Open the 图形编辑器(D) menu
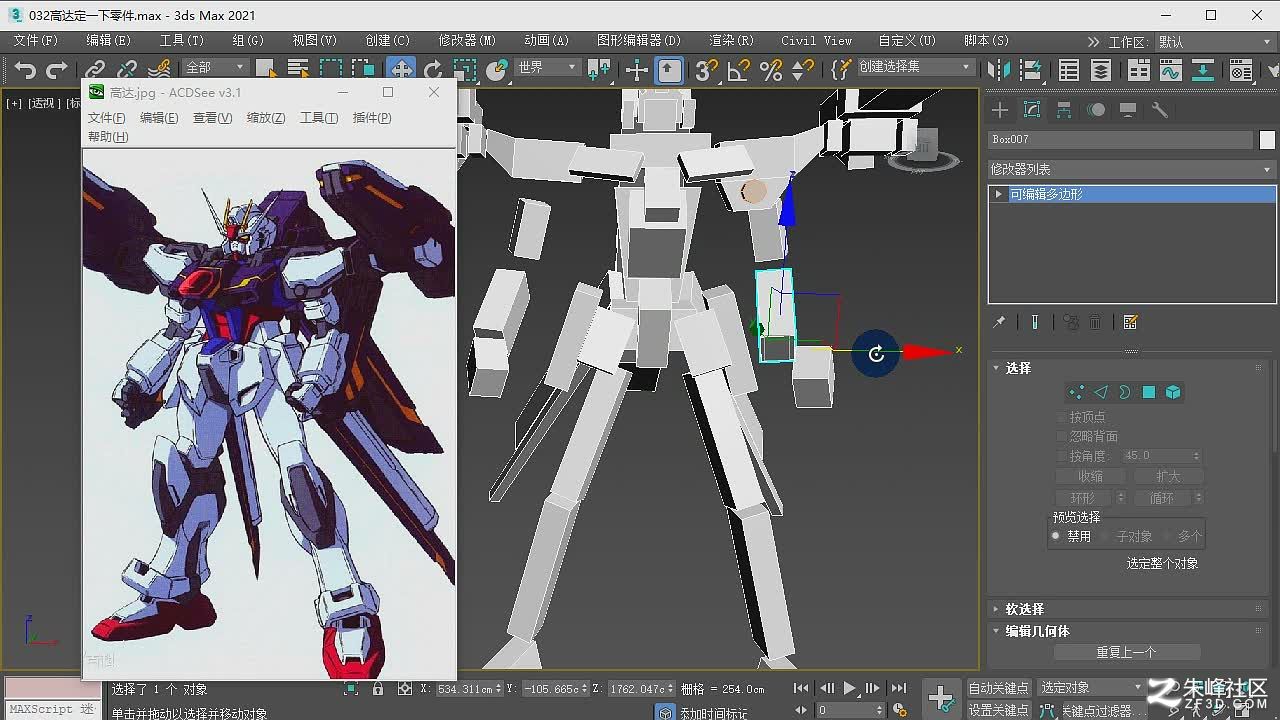This screenshot has height=720, width=1280. pyautogui.click(x=638, y=41)
